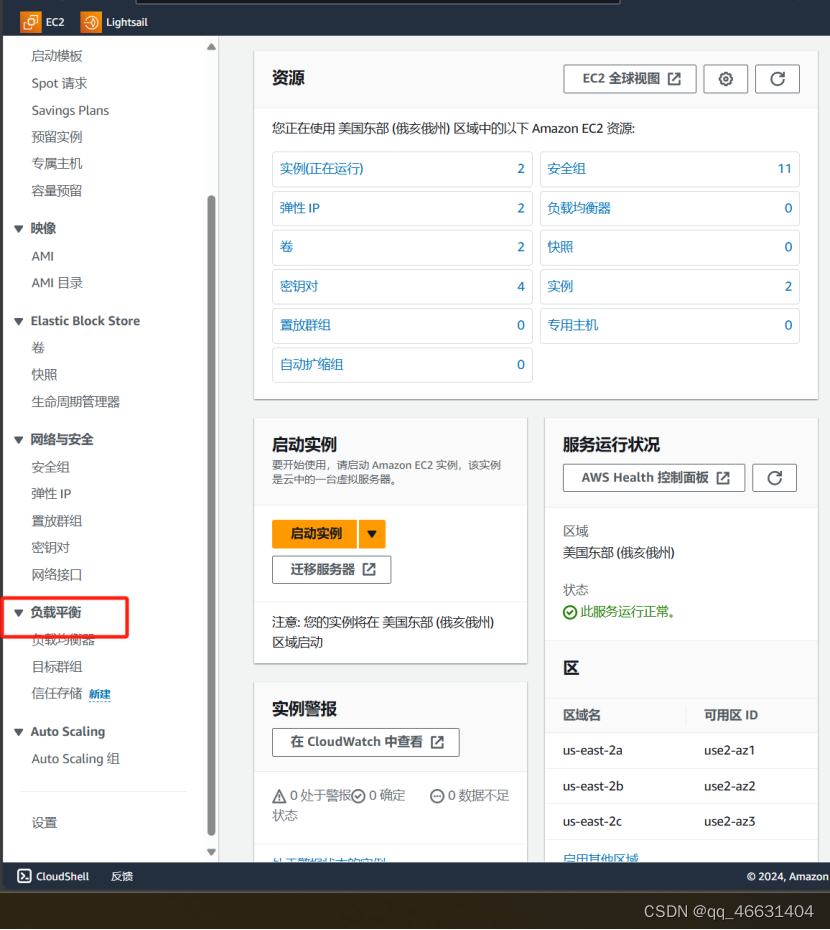This screenshot has width=830, height=930.
Task: Open 设置 at the sidebar bottom
Action: point(44,823)
